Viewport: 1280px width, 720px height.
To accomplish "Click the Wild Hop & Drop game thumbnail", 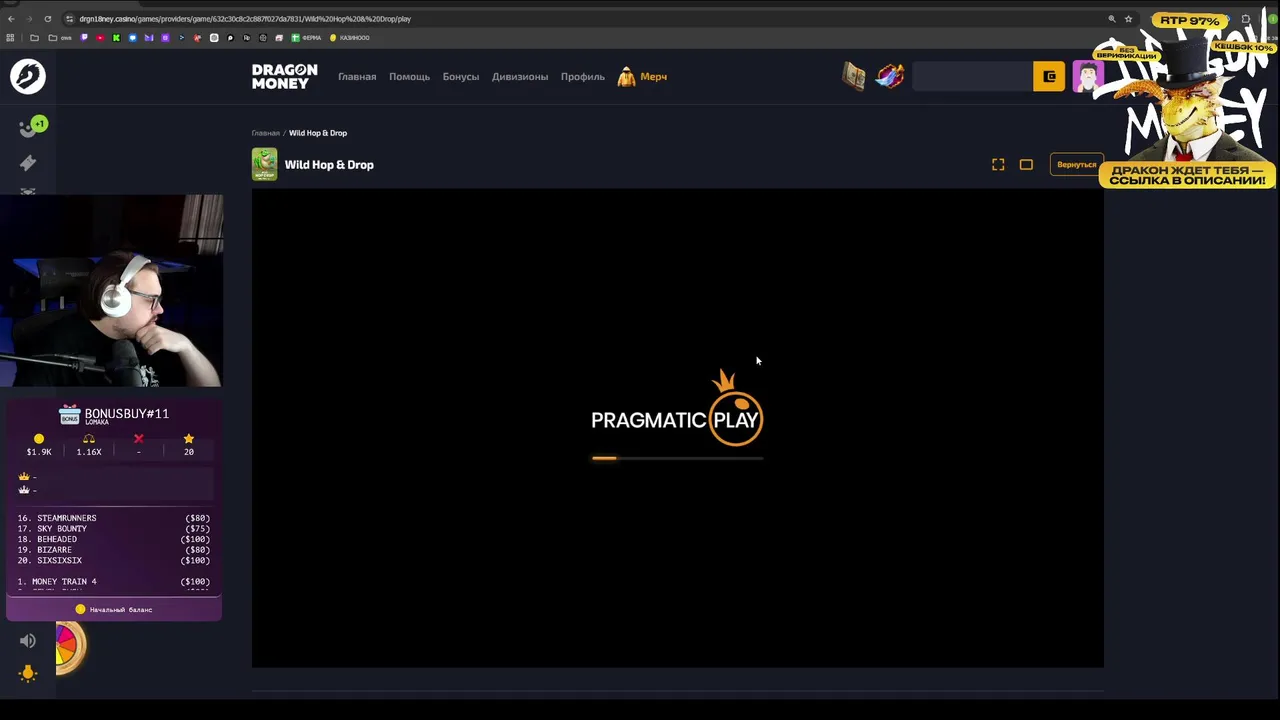I will point(264,164).
